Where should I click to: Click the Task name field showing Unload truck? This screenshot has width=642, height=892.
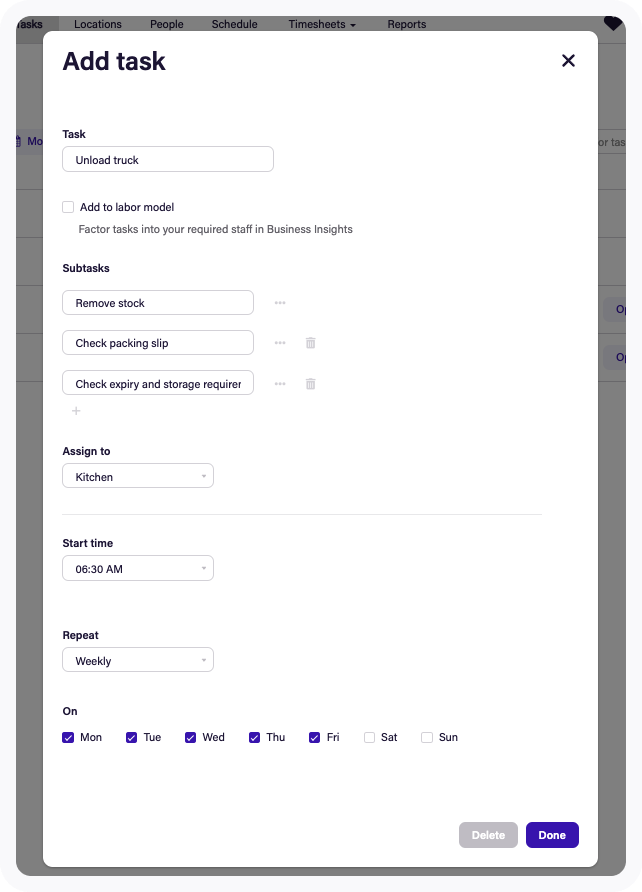pos(167,158)
